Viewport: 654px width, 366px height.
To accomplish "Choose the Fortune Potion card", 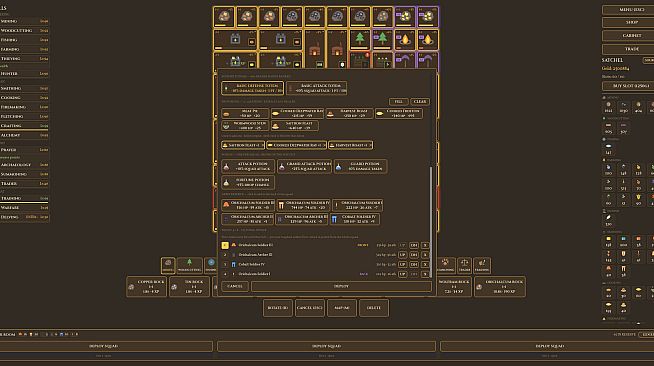I will 248,182.
